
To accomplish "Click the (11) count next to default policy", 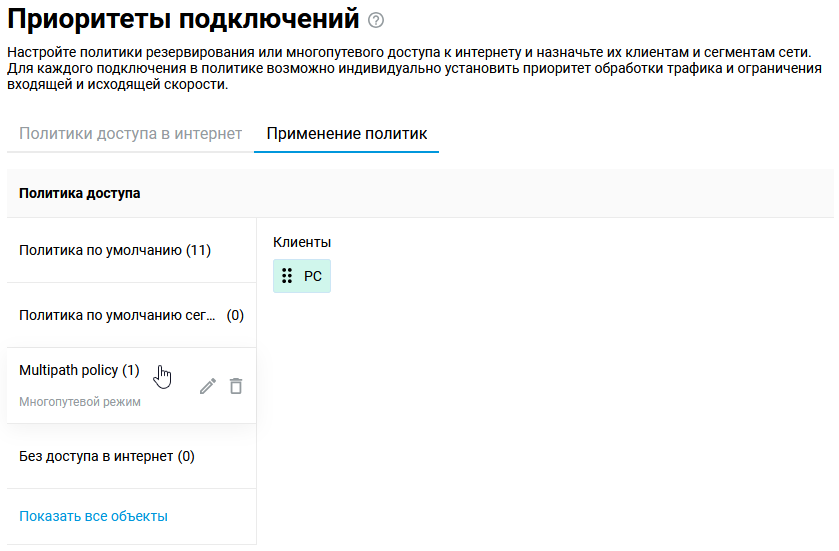I will click(x=198, y=250).
